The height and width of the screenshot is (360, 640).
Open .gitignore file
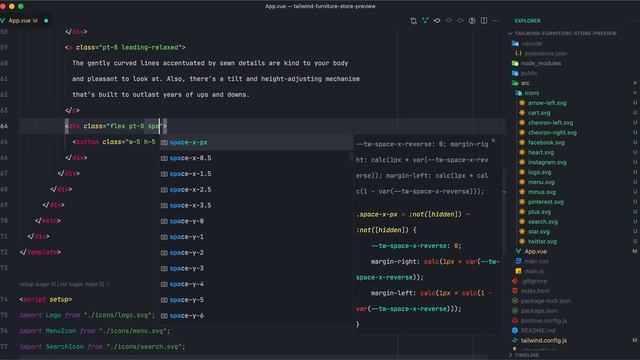click(x=534, y=281)
